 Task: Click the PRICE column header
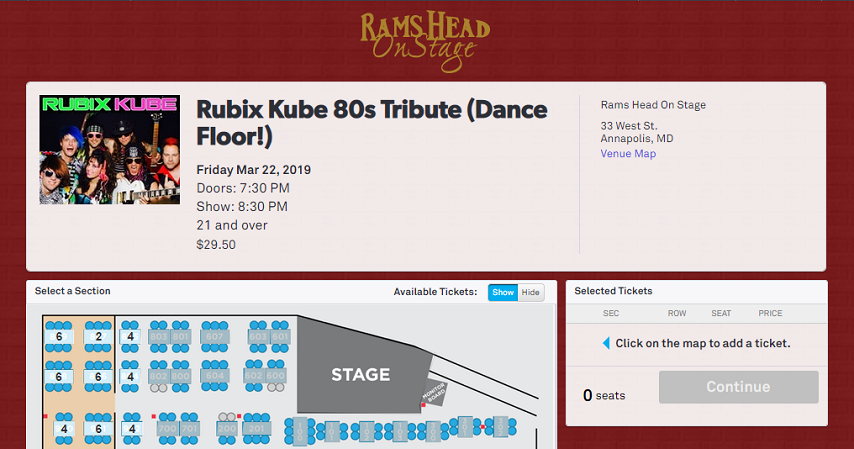tap(770, 313)
